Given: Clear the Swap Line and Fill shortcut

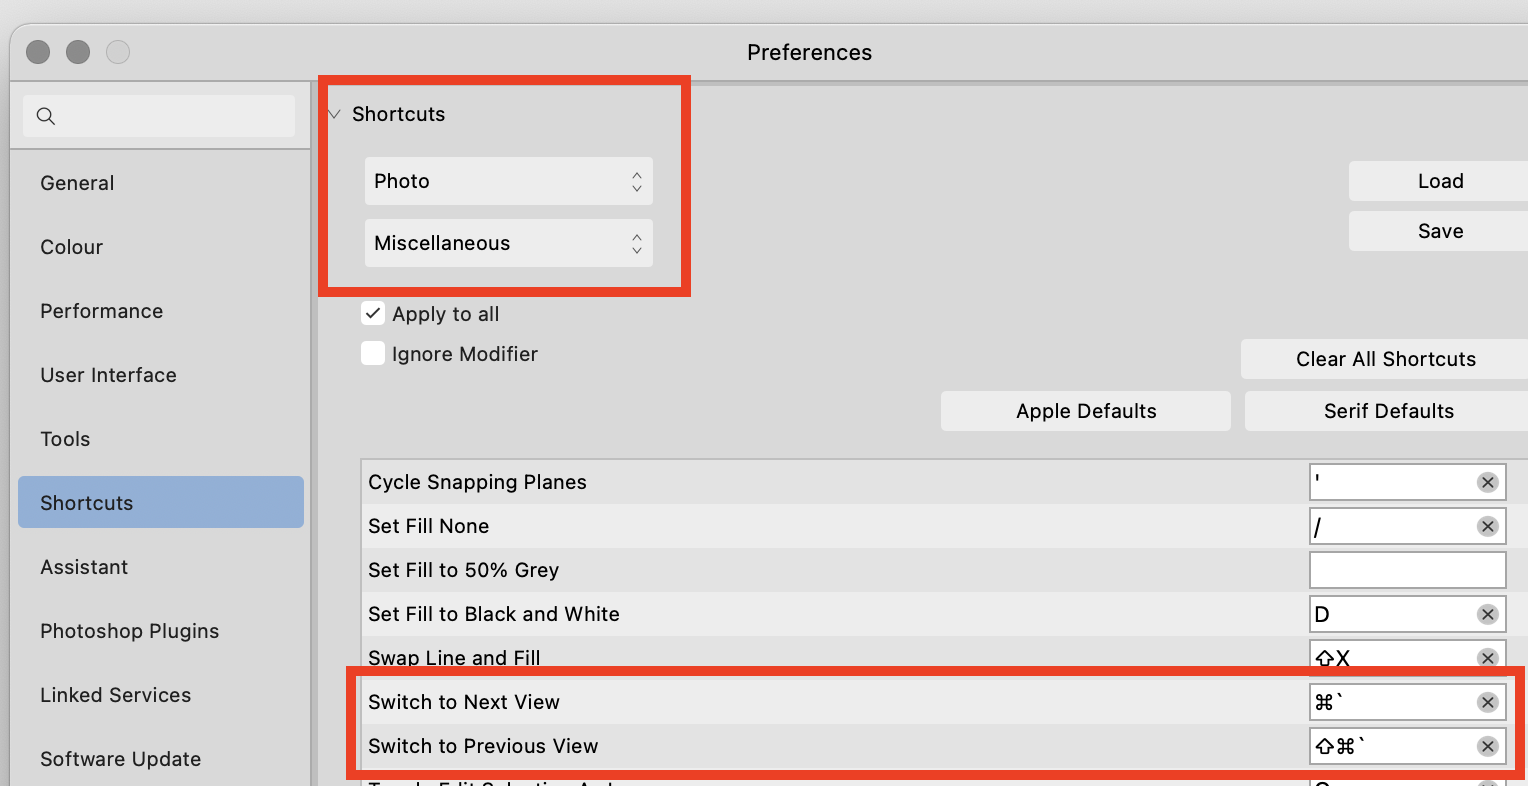Looking at the screenshot, I should click(1487, 658).
